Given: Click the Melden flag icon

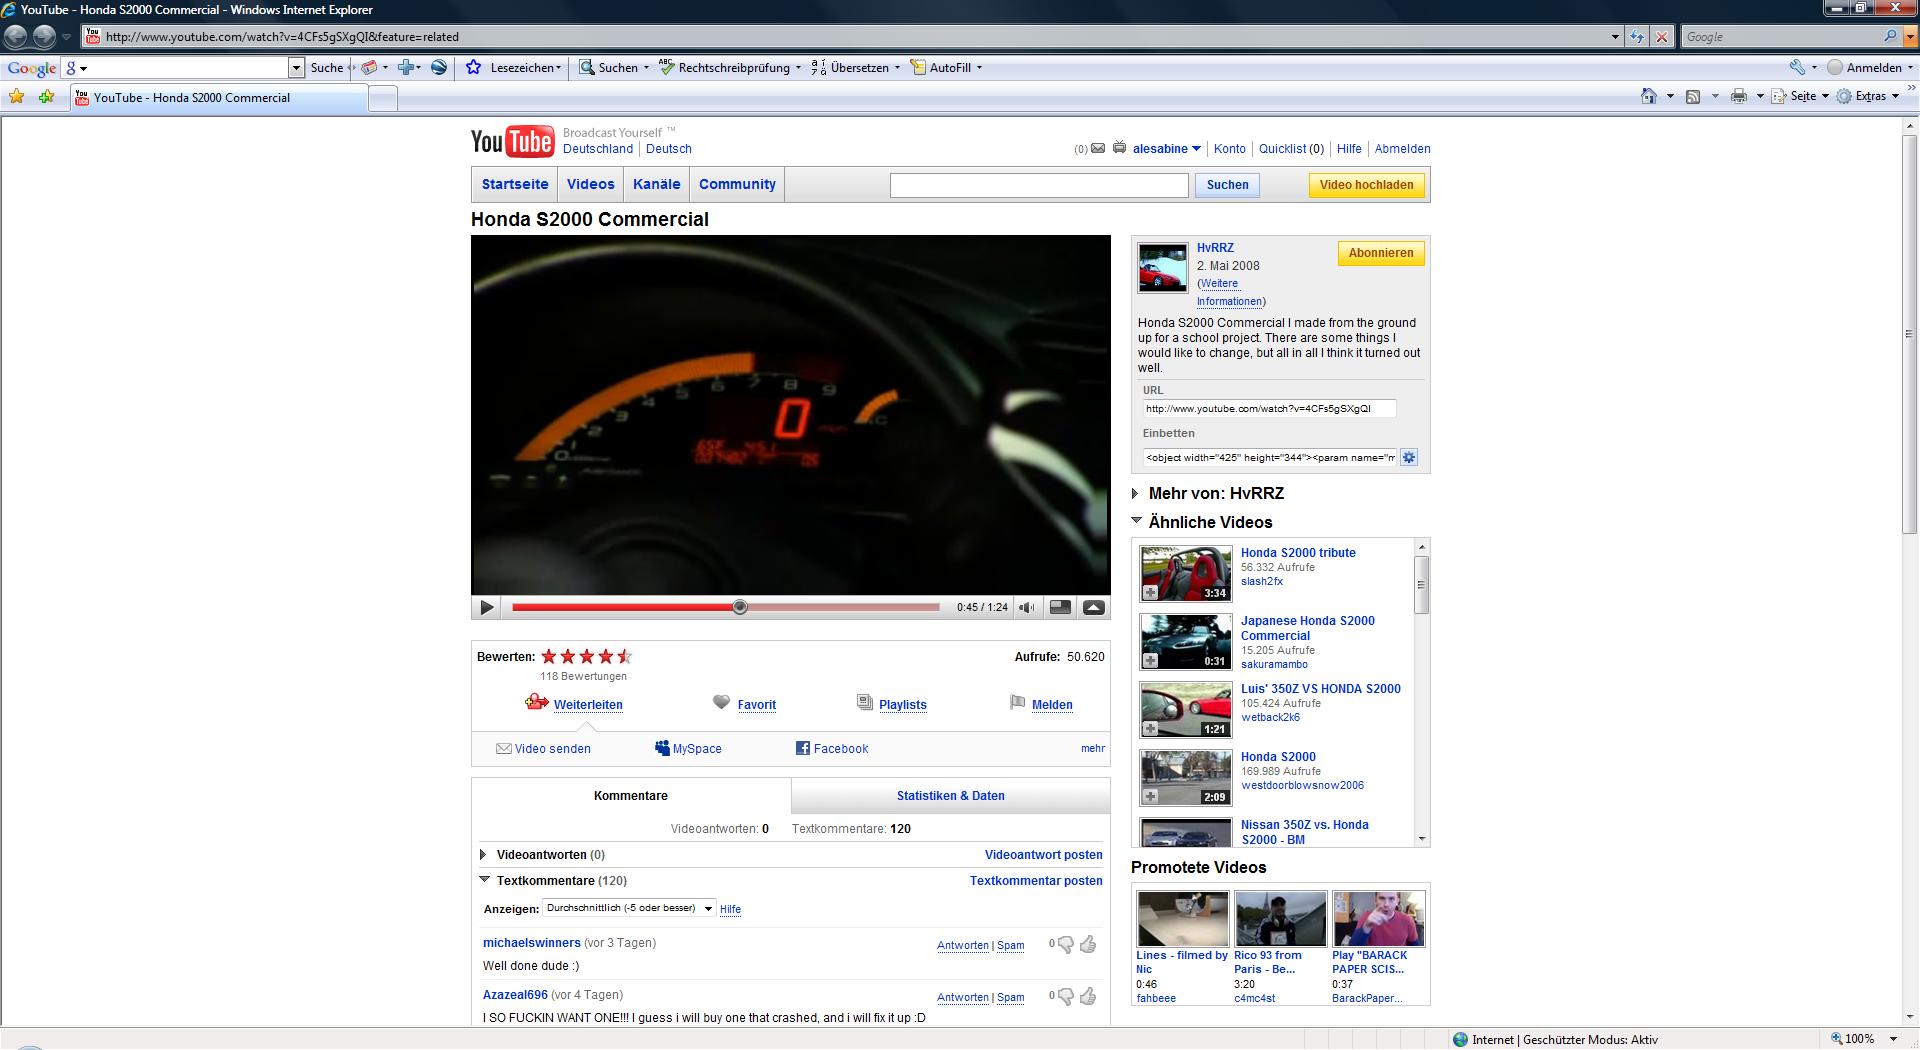Looking at the screenshot, I should tap(1017, 703).
